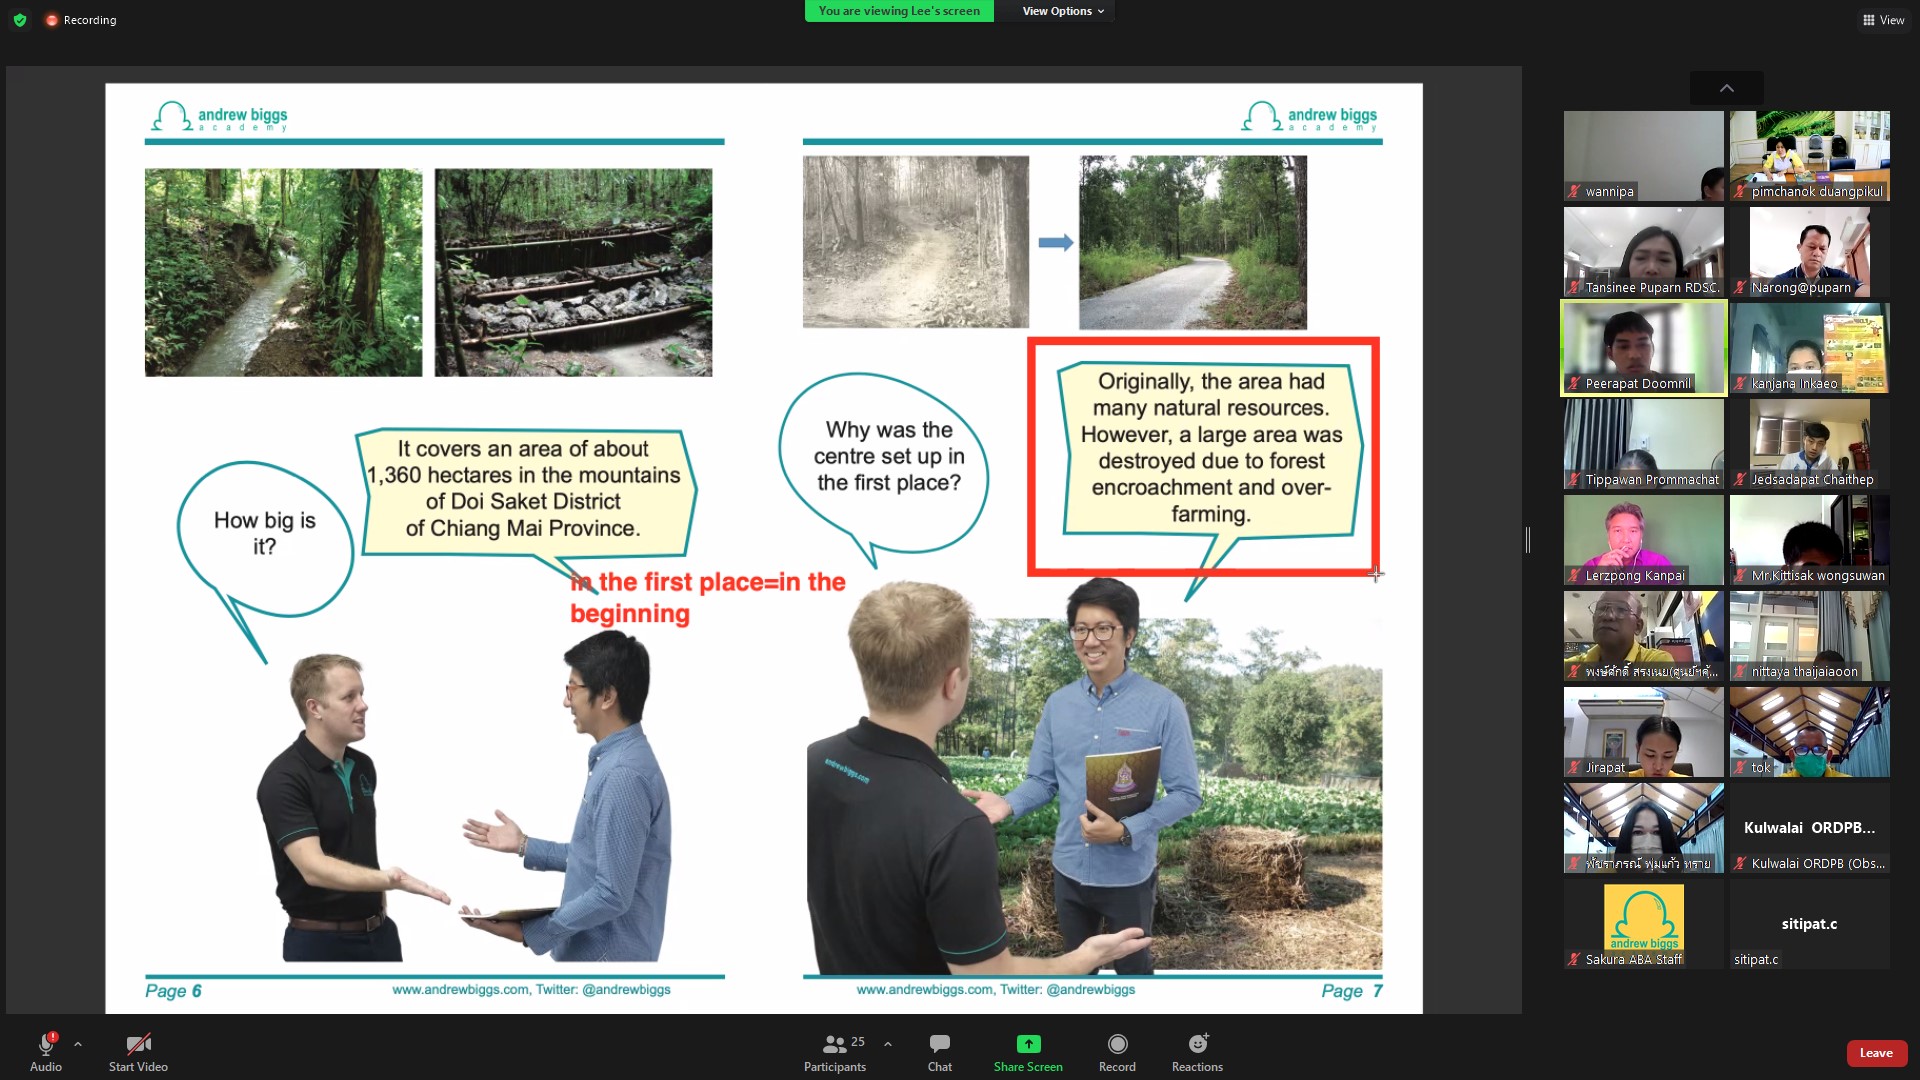Click the red Recording indicator

click(x=81, y=20)
